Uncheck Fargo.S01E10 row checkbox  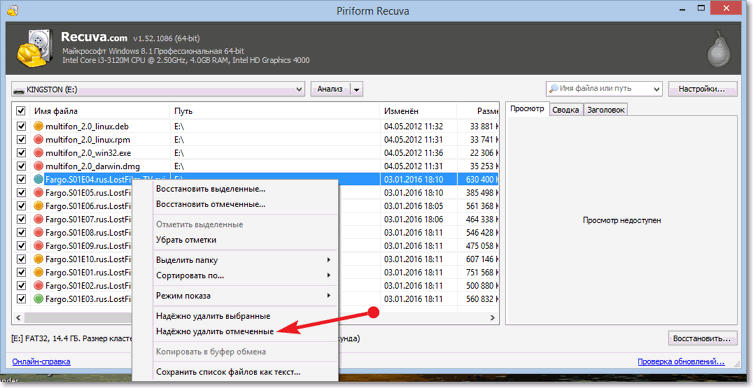tap(21, 259)
